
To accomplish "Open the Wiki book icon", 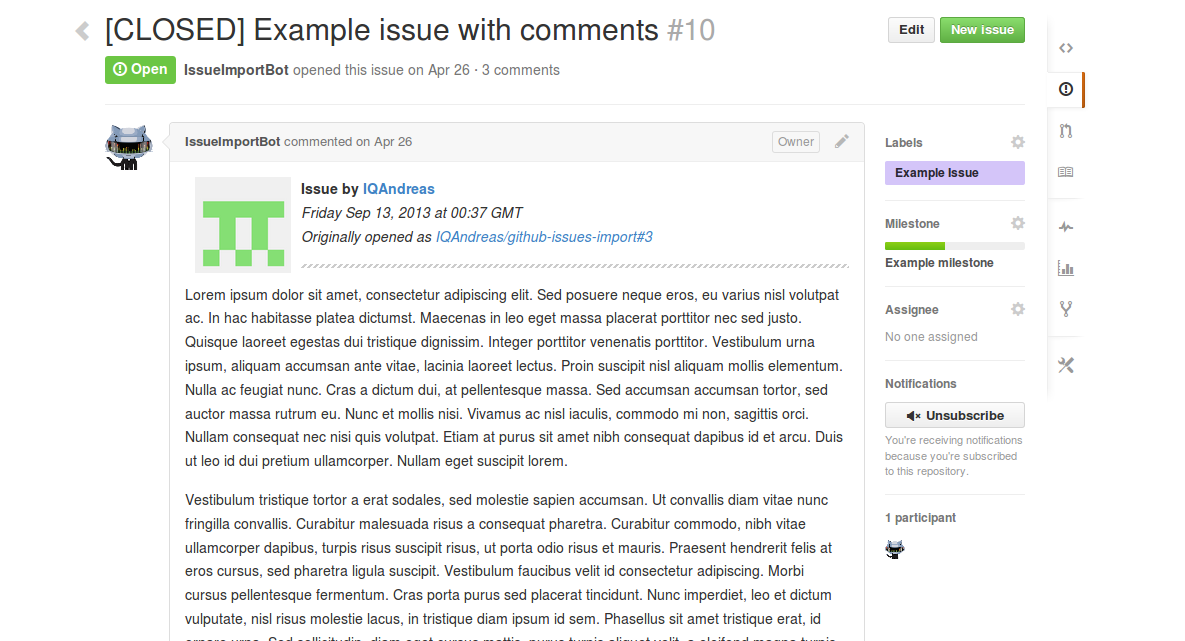I will (1066, 172).
